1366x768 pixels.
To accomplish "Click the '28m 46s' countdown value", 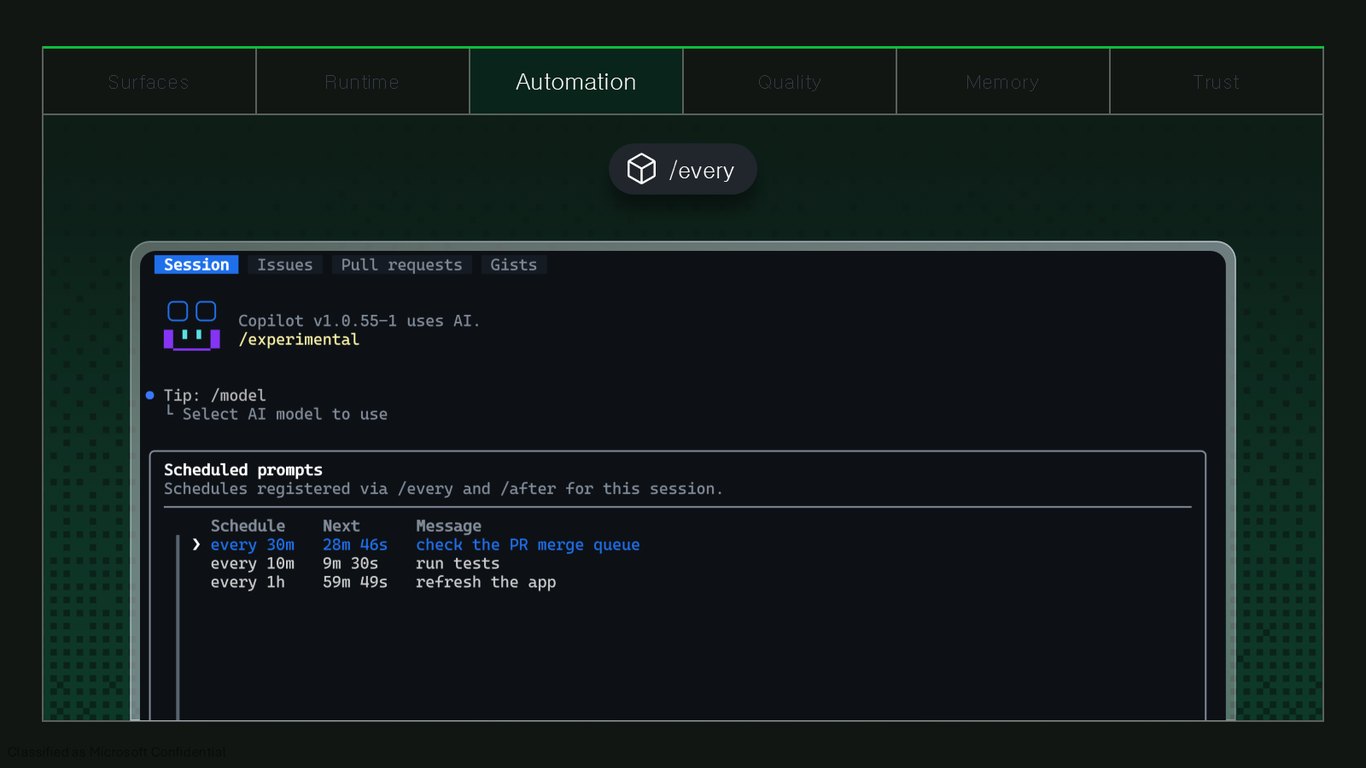I will (x=355, y=545).
